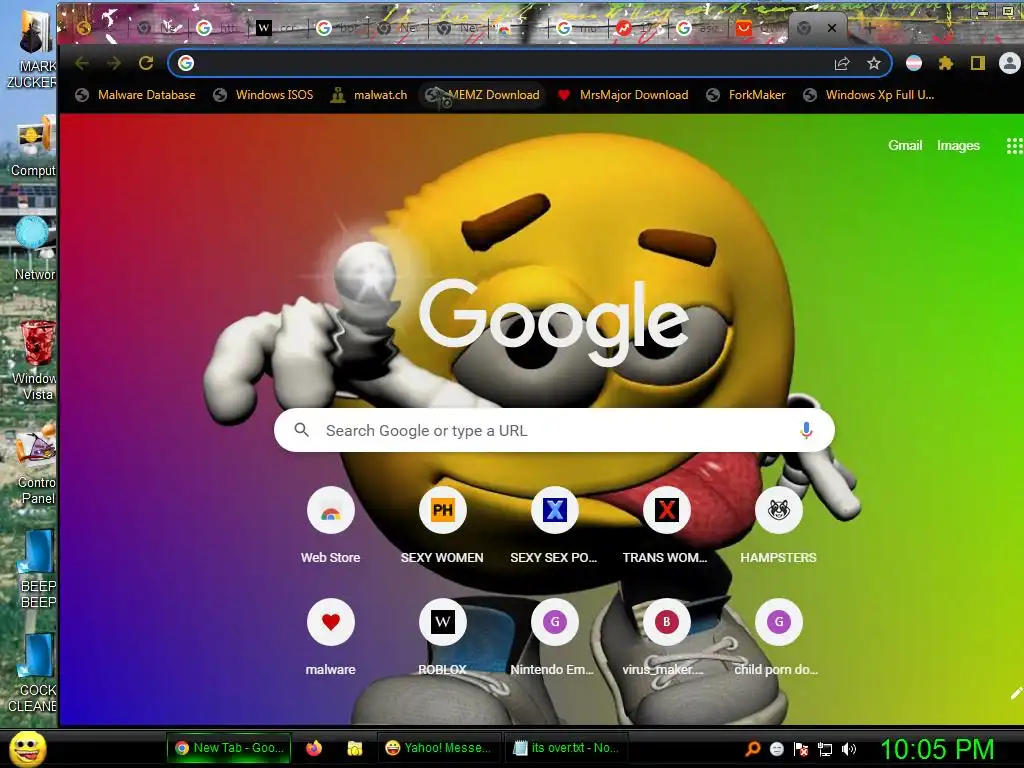Open the Malware Database bookmark
1024x768 pixels.
point(135,95)
